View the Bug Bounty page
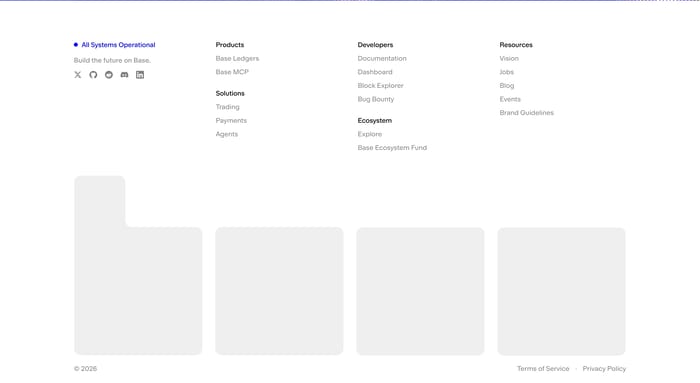The width and height of the screenshot is (700, 383). click(x=376, y=99)
